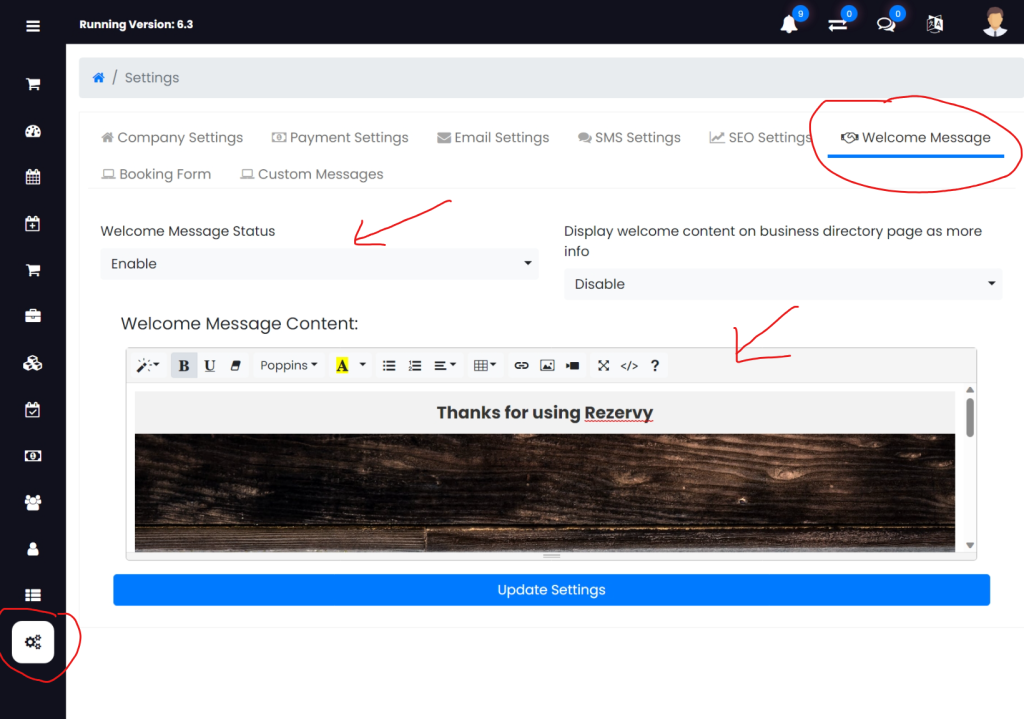Click Settings breadcrumb text
This screenshot has width=1024, height=719.
152,78
